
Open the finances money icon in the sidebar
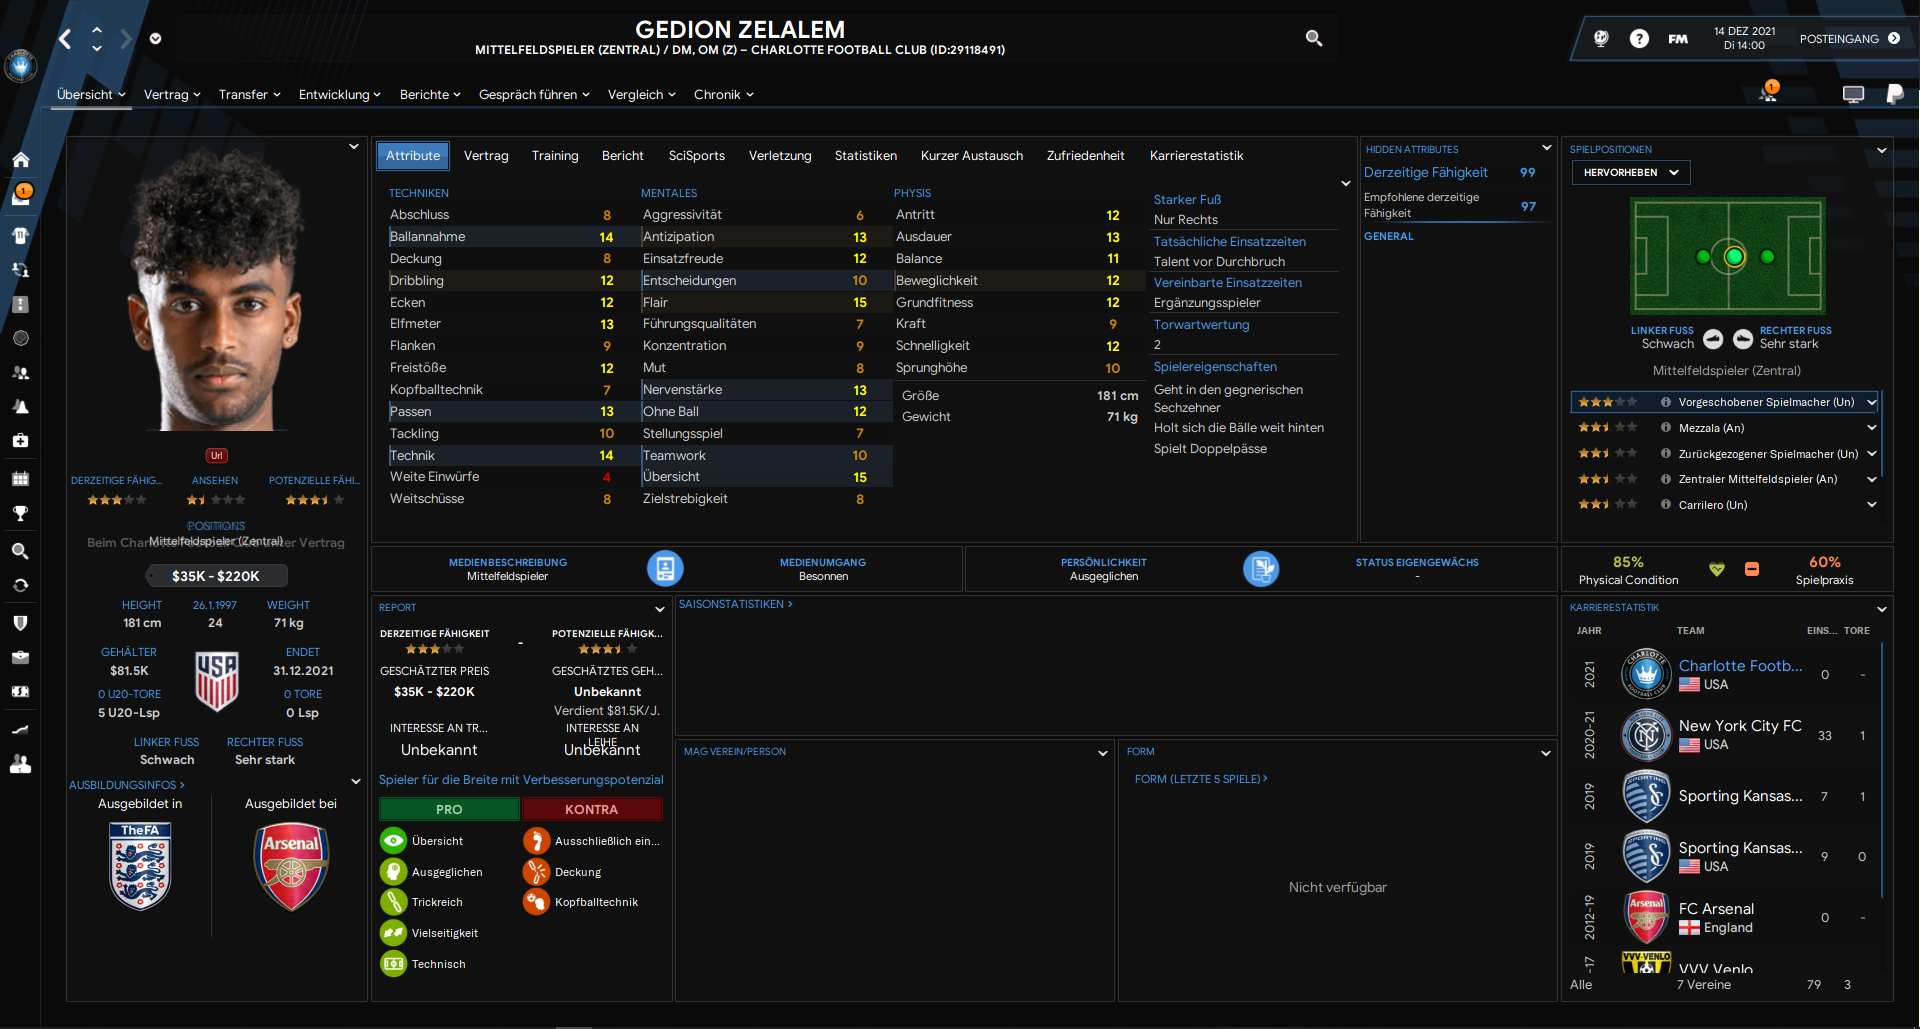click(20, 692)
